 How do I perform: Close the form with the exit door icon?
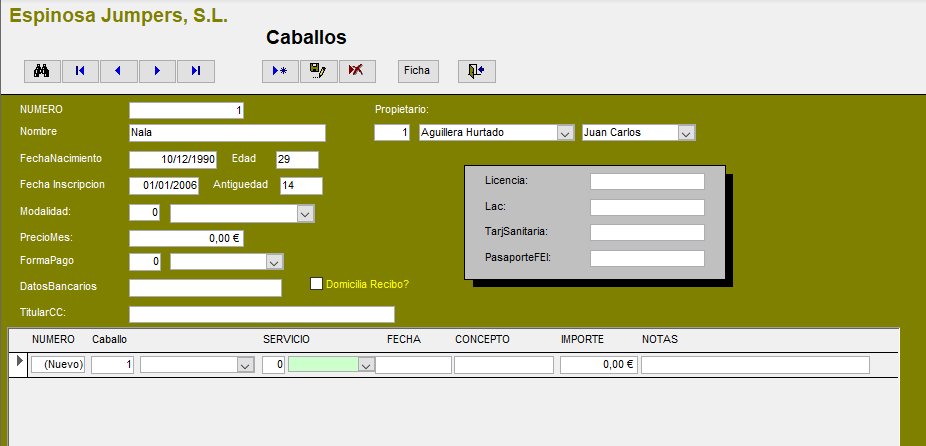pos(477,71)
